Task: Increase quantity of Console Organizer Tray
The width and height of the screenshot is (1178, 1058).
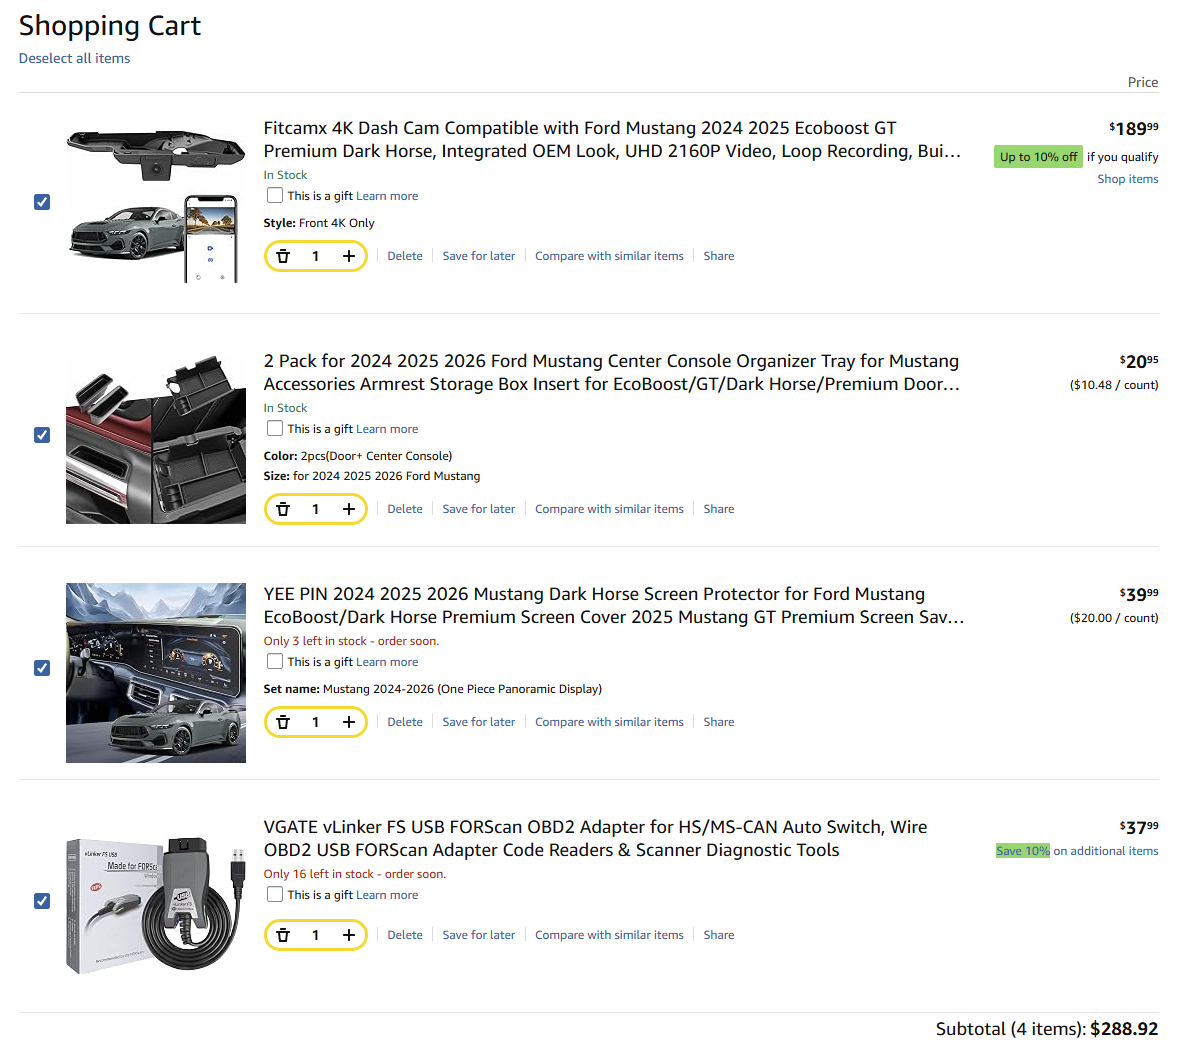Action: pyautogui.click(x=349, y=509)
